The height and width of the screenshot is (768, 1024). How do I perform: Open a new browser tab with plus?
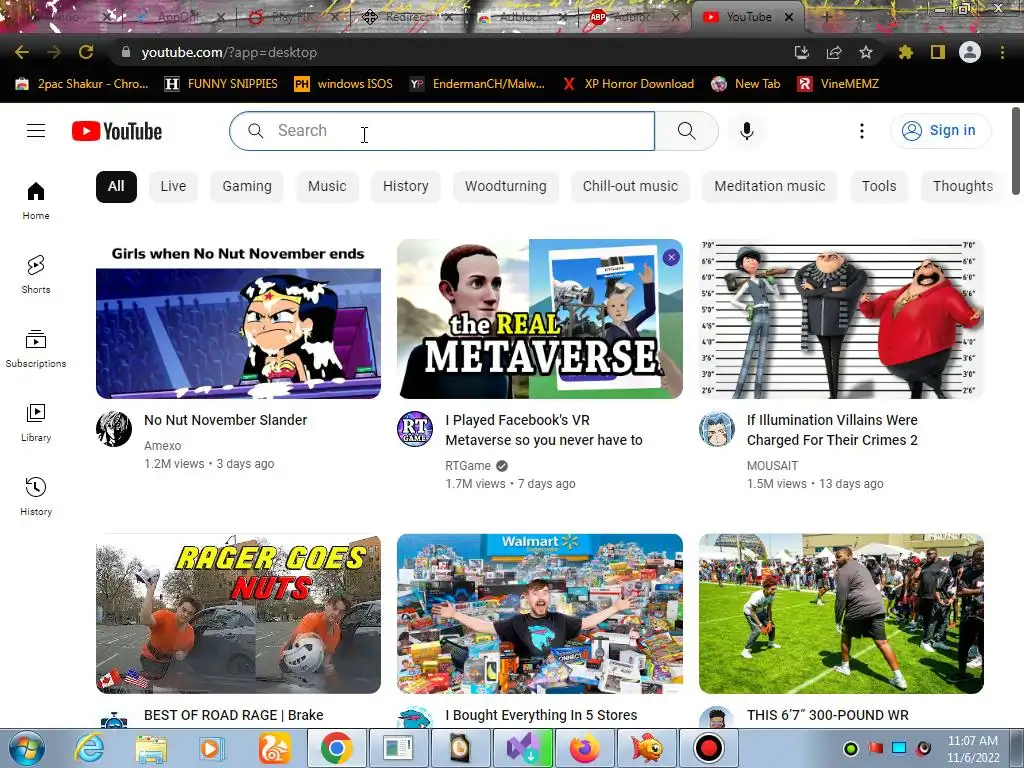point(826,18)
